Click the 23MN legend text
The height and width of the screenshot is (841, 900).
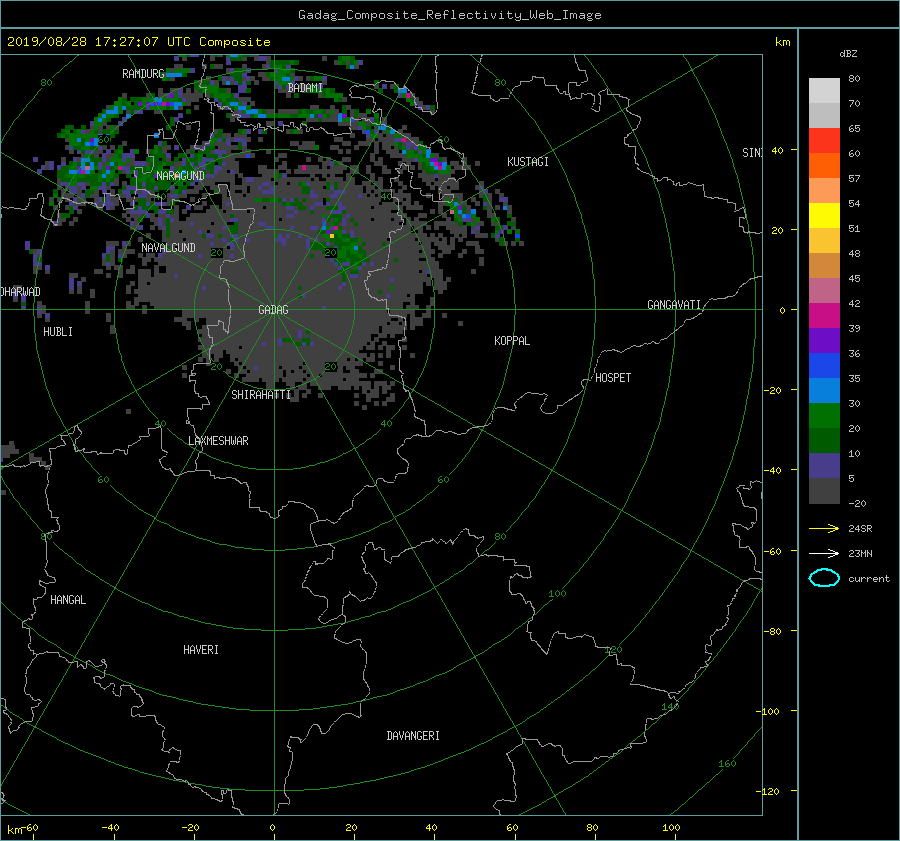(860, 553)
